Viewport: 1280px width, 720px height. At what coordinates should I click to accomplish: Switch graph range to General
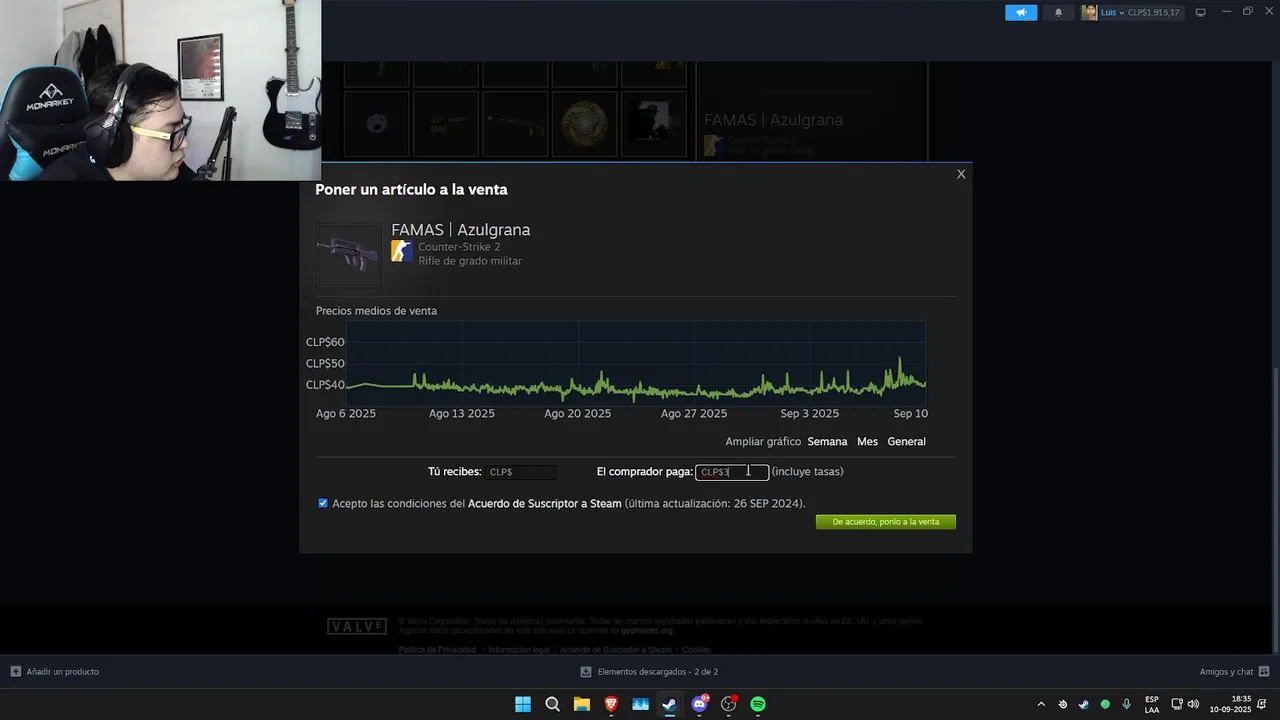[906, 441]
